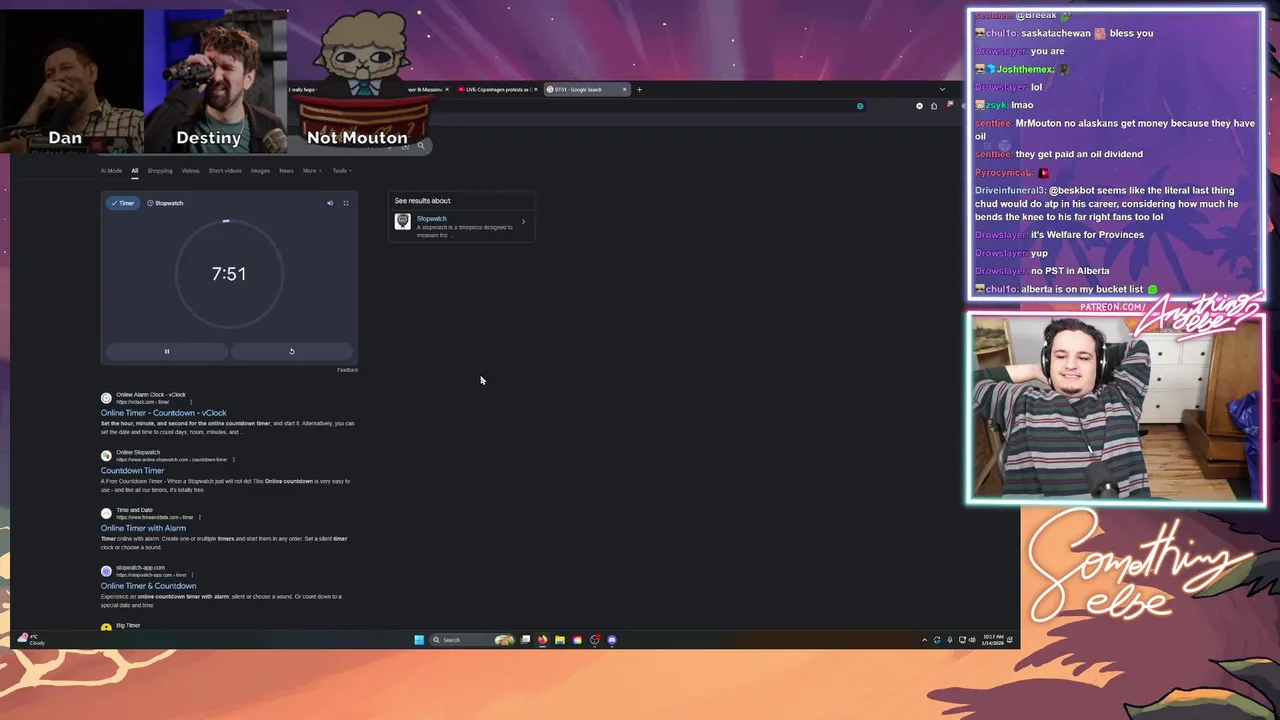Click the vClock site favicon
Screen dimensions: 1280x720
[106, 398]
